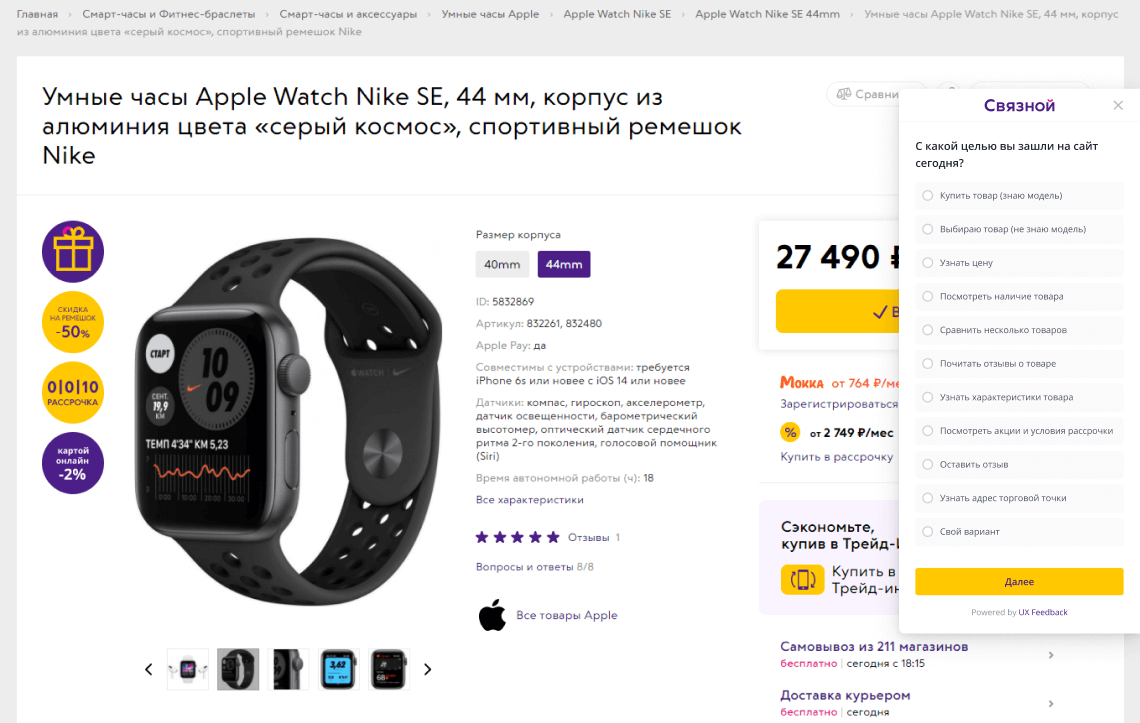
Task: Click the online card -2% badge
Action: (73, 463)
